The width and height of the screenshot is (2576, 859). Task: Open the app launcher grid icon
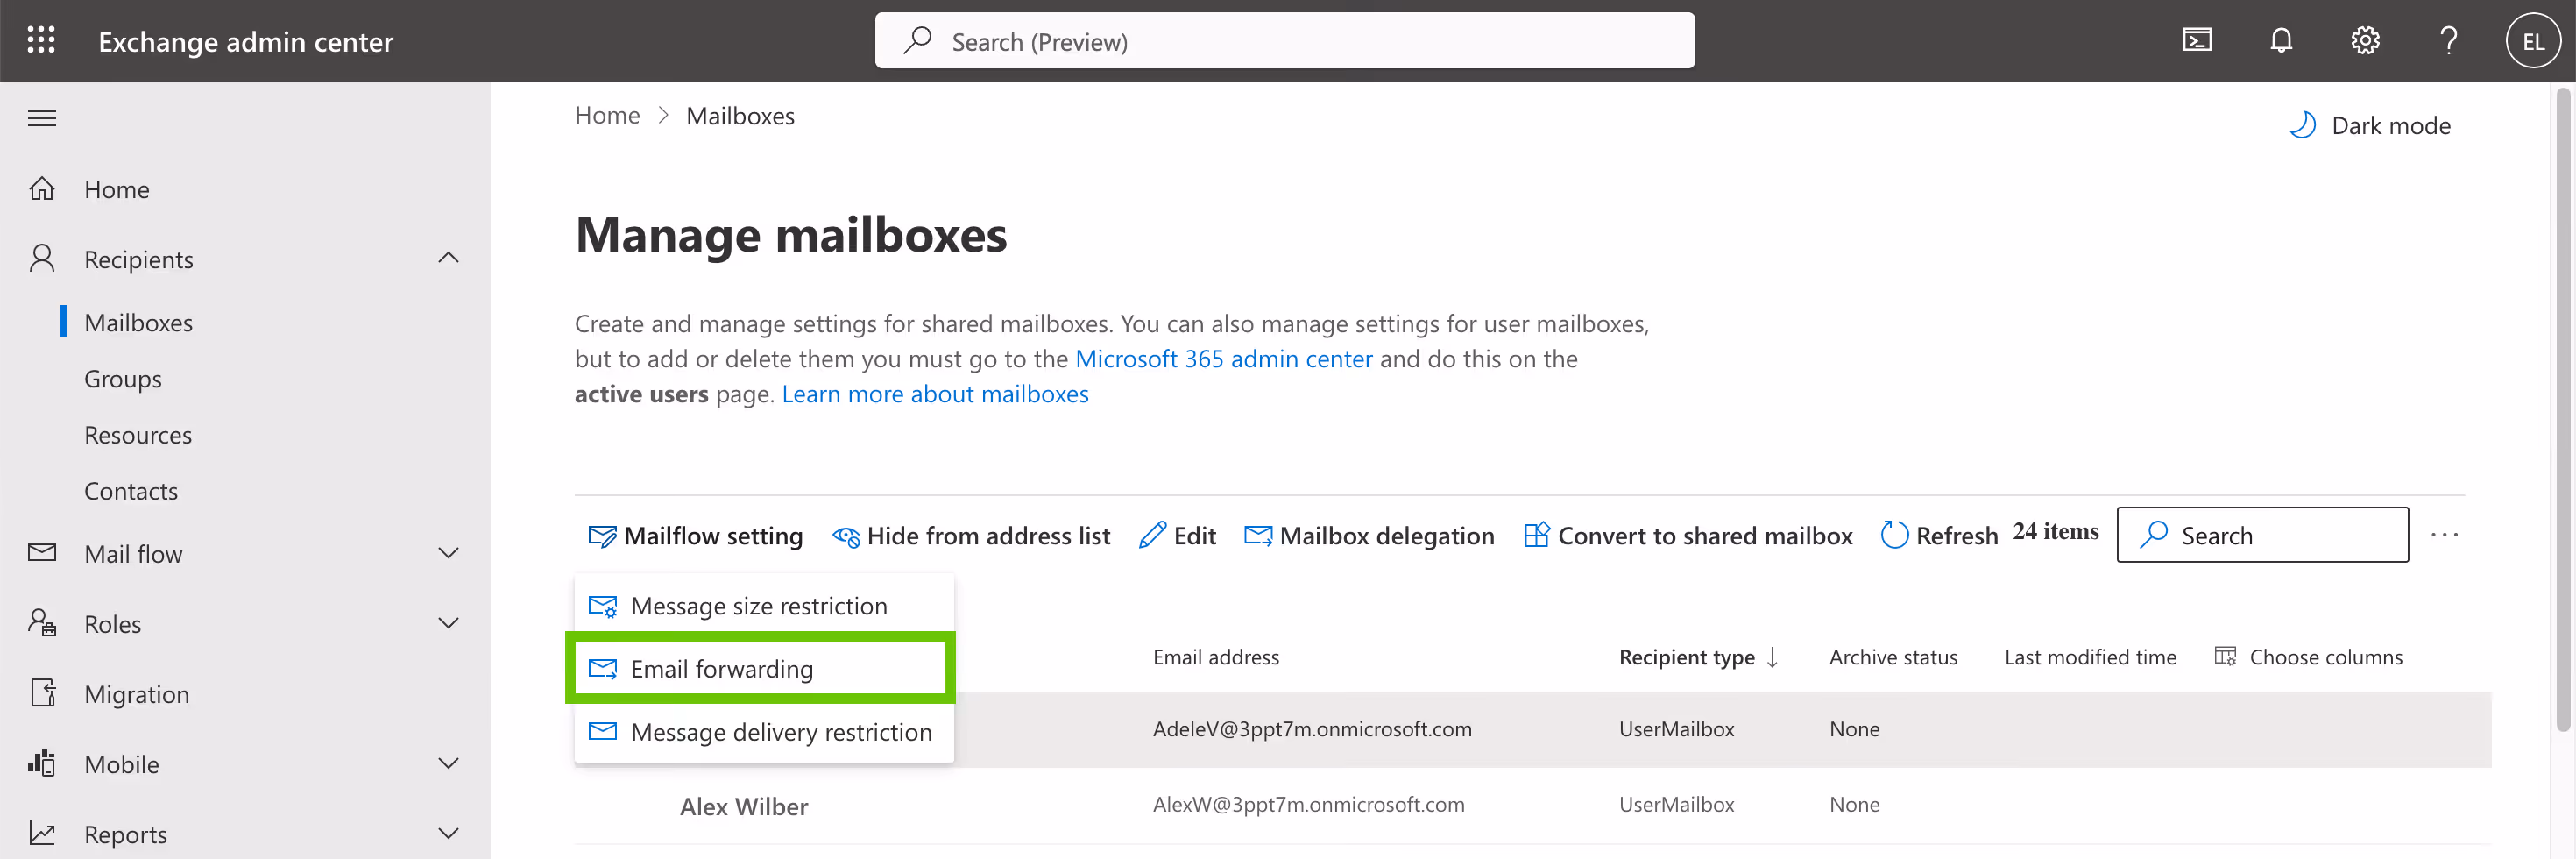pos(41,40)
